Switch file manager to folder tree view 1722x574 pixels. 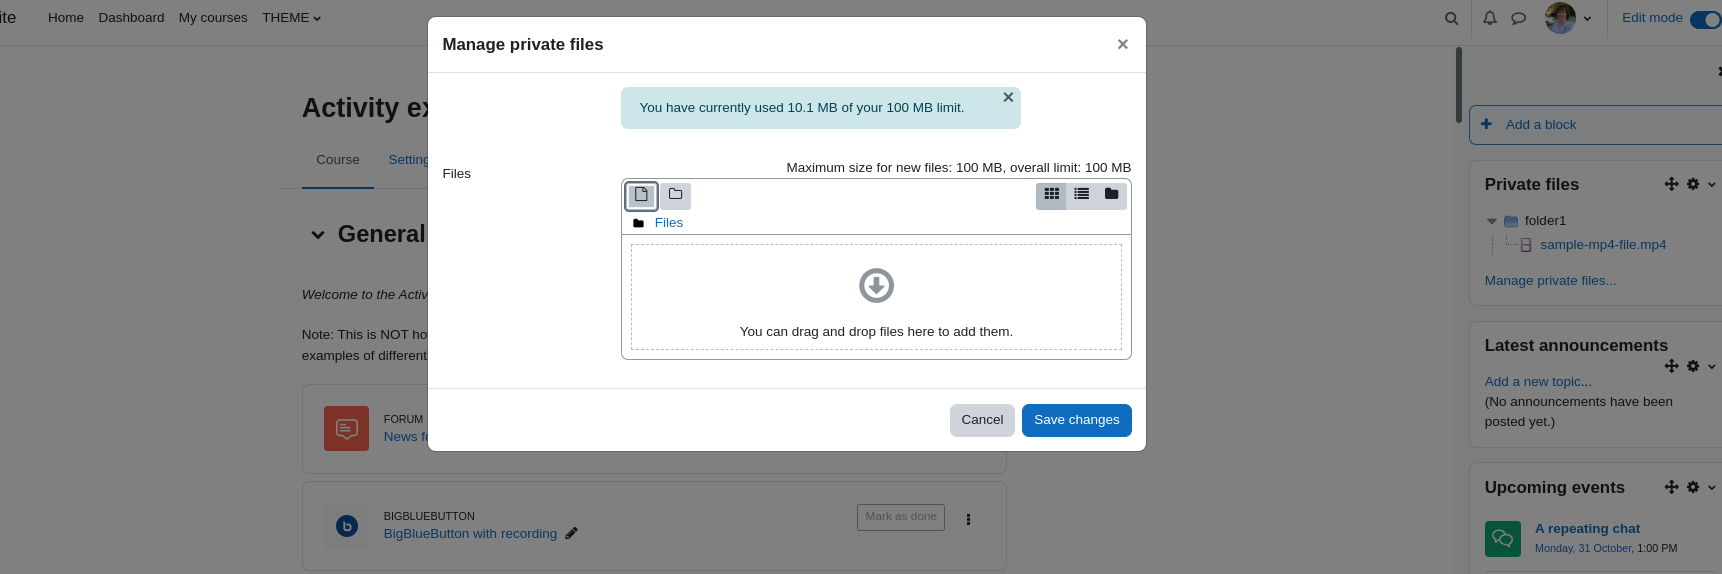click(1111, 194)
